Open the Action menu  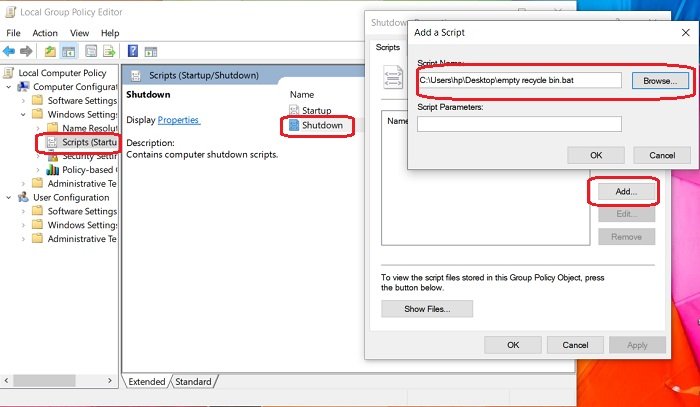tap(45, 33)
